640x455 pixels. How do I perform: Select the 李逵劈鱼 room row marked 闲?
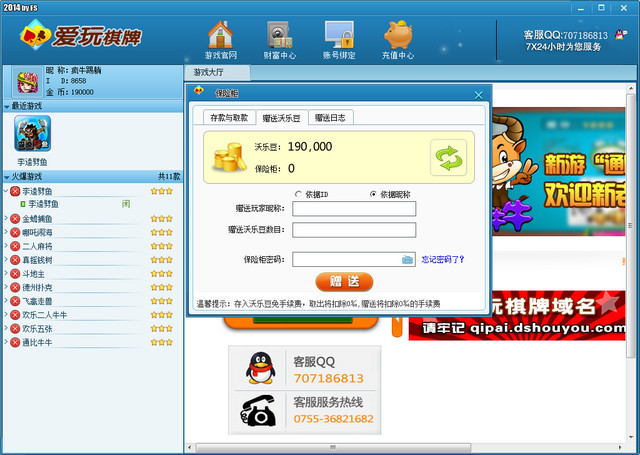[92, 204]
